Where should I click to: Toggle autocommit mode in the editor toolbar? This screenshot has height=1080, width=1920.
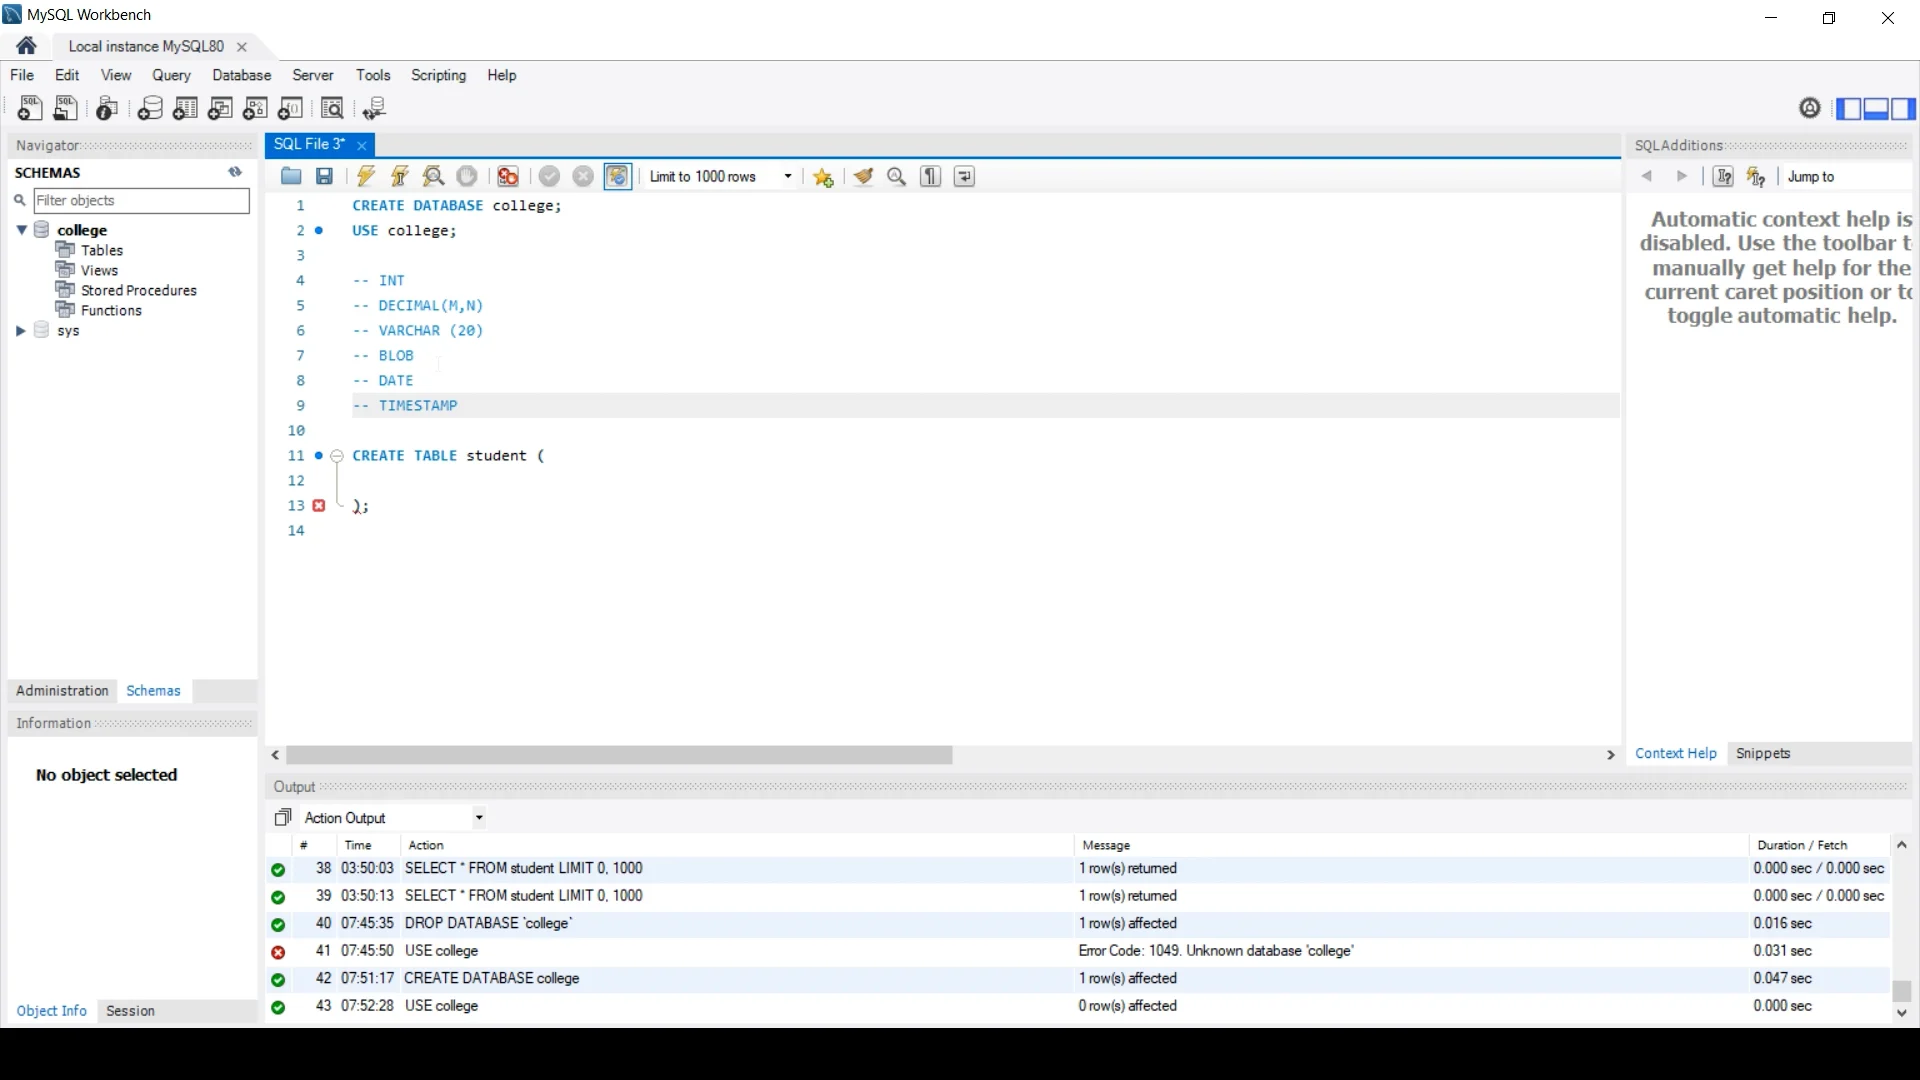coord(618,176)
